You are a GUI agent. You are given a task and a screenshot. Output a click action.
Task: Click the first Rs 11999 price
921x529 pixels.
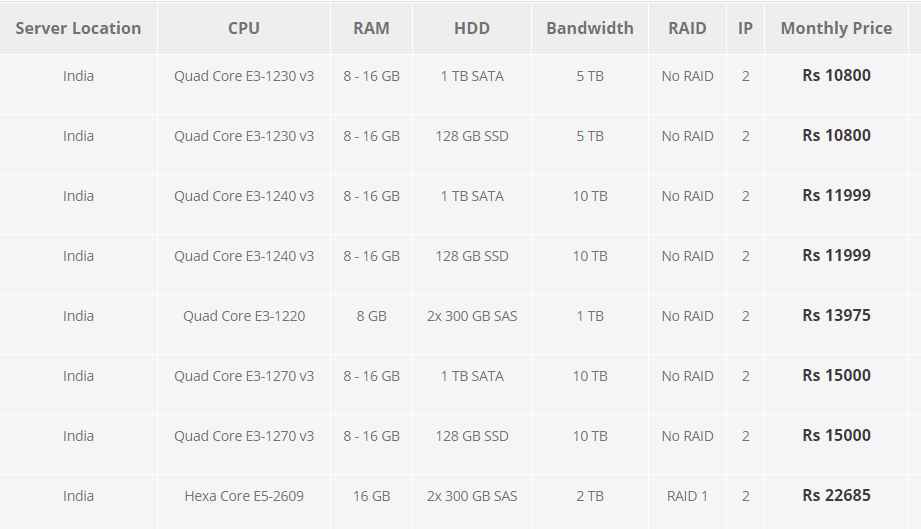coord(836,196)
